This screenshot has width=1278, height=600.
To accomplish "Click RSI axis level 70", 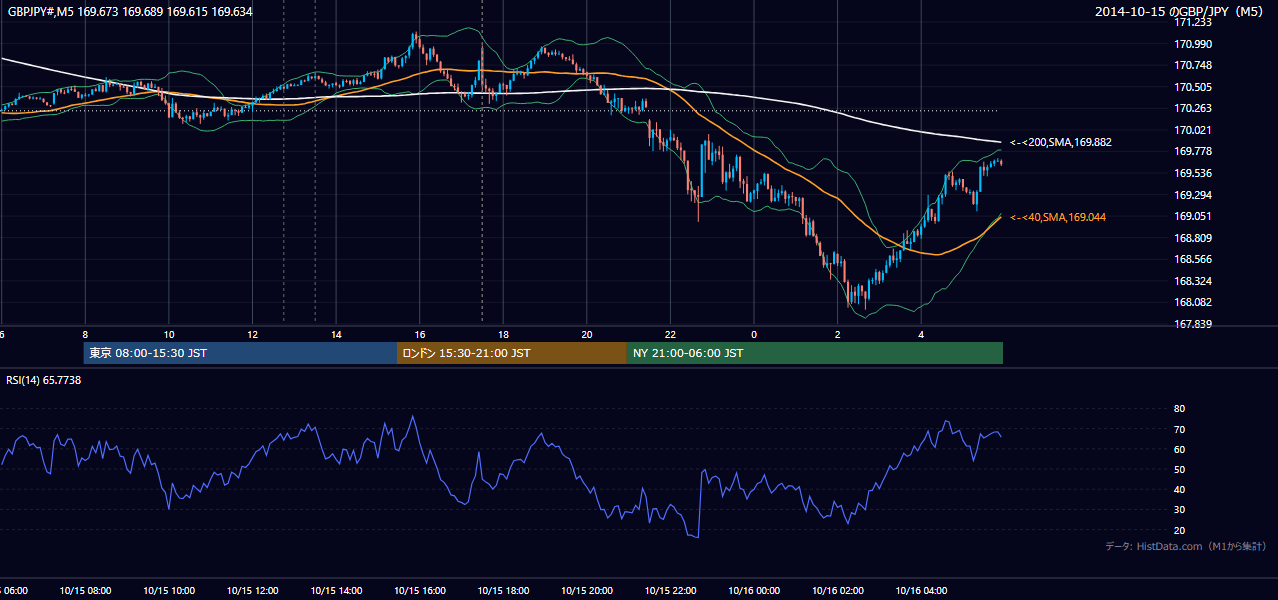I will (1180, 429).
